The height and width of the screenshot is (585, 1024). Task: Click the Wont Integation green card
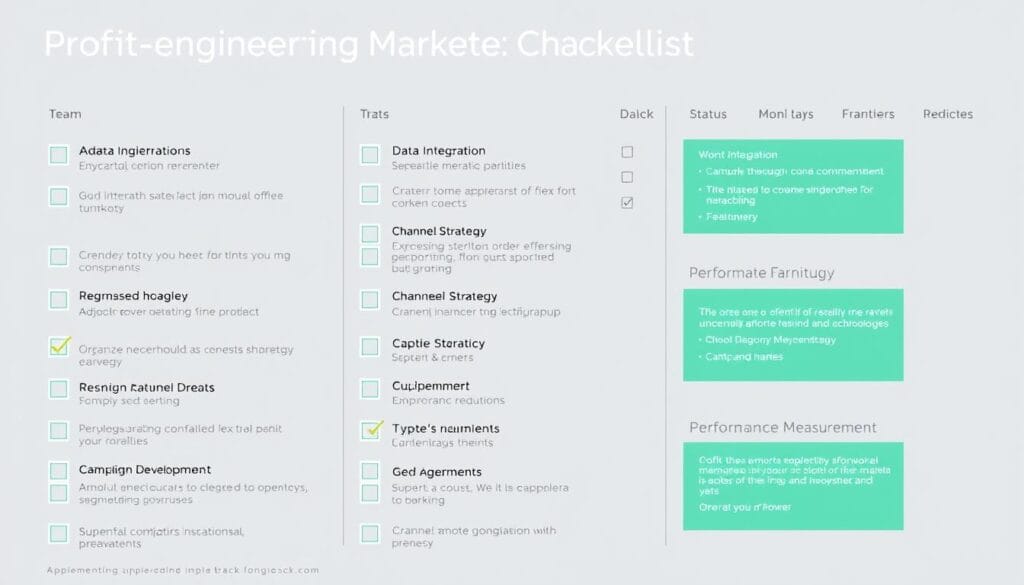click(793, 186)
